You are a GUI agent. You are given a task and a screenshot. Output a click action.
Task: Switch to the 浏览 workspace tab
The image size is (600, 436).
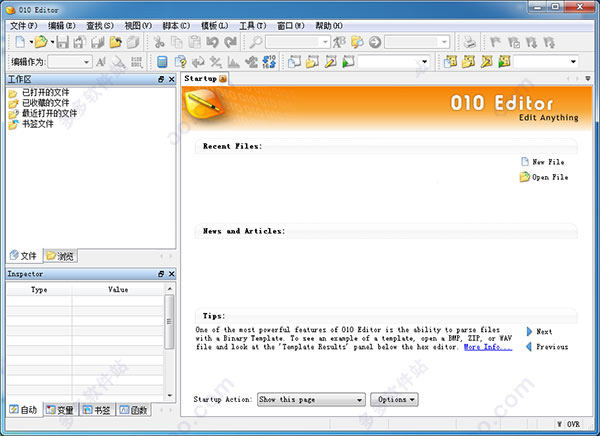tap(60, 256)
